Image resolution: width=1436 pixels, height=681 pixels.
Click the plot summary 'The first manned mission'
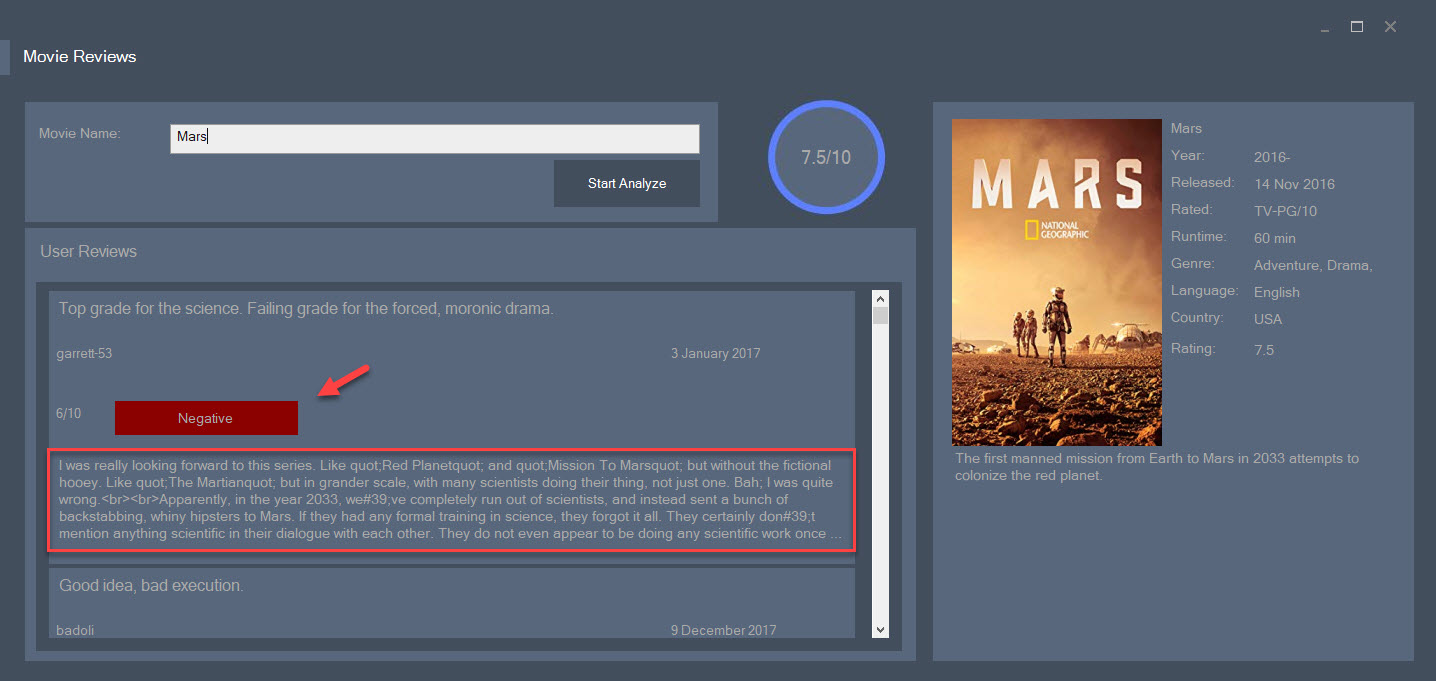point(1157,467)
